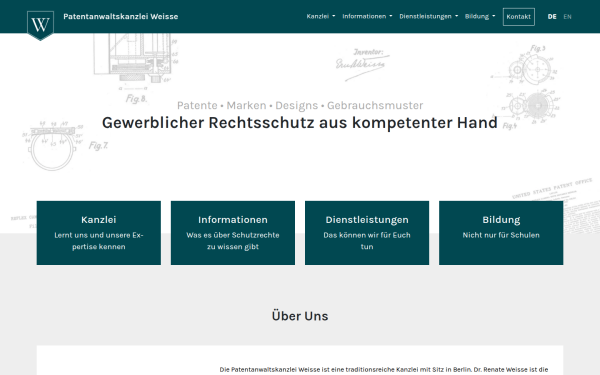
Task: Open the Bildung card tile
Action: pos(501,233)
